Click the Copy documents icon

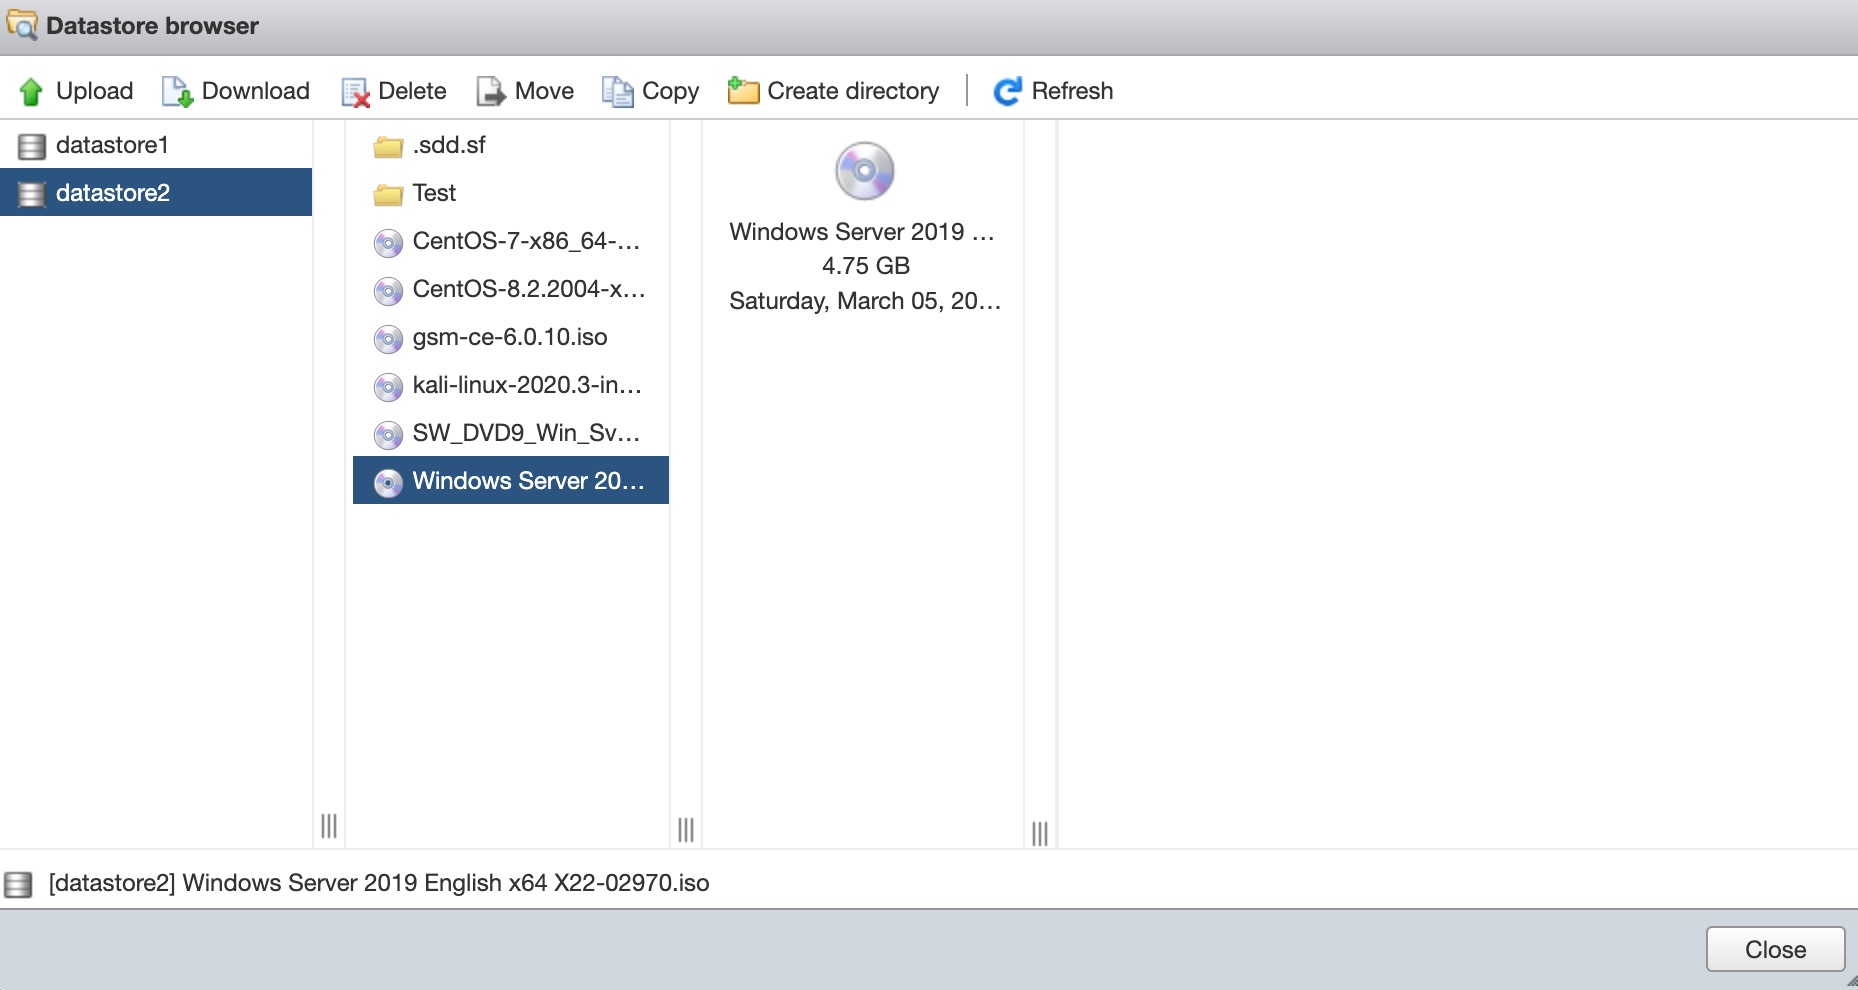[x=617, y=92]
